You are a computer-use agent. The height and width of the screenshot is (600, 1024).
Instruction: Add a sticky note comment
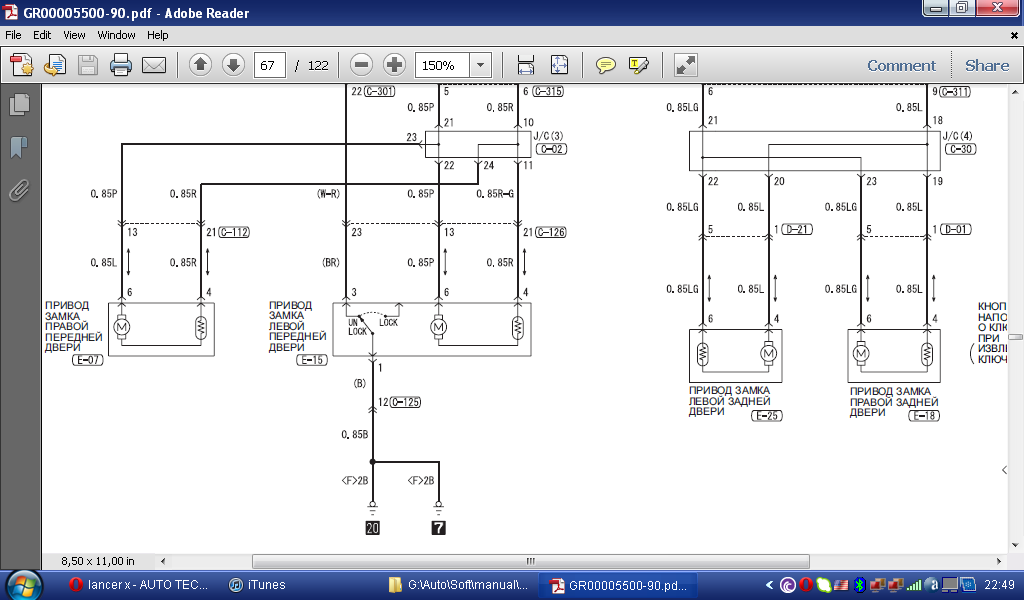point(605,65)
